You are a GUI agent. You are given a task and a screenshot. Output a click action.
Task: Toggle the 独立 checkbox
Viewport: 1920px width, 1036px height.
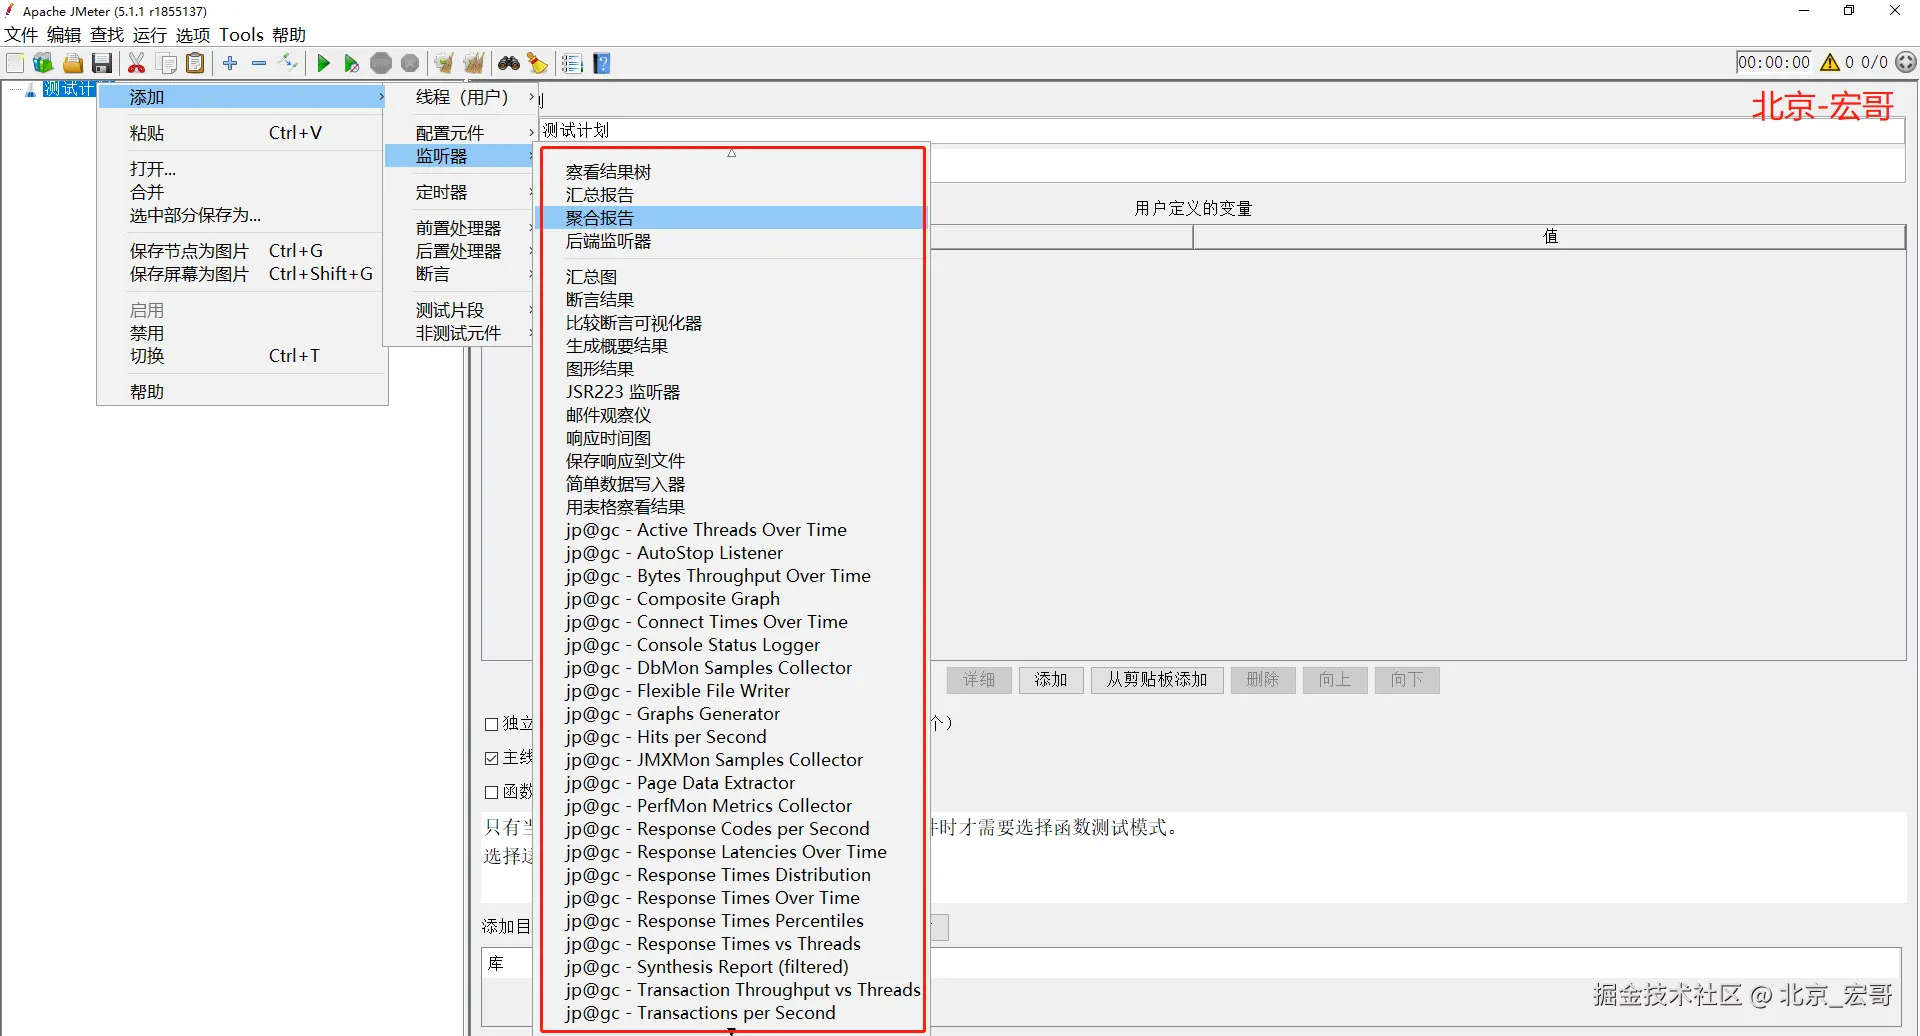491,724
